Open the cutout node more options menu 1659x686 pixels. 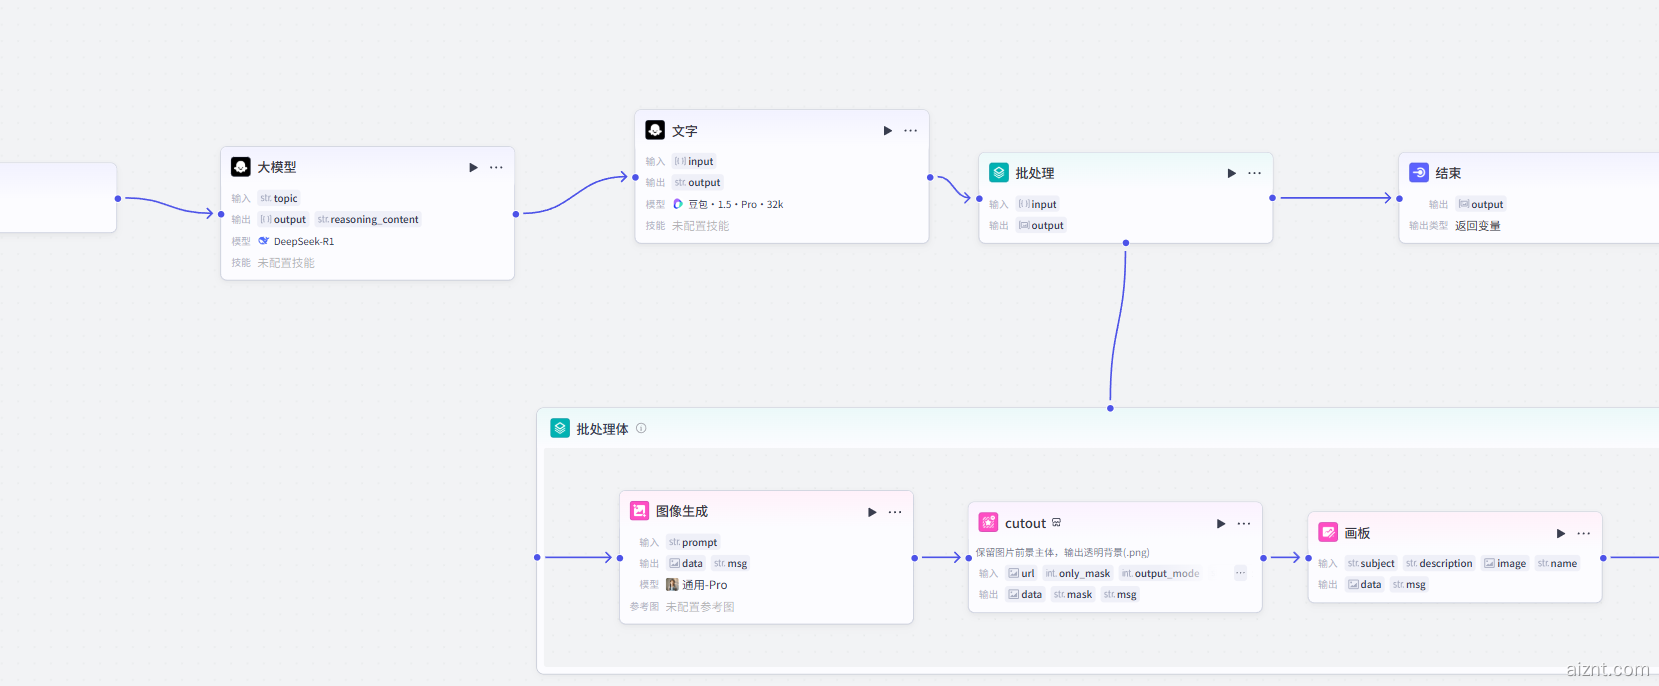(1244, 524)
